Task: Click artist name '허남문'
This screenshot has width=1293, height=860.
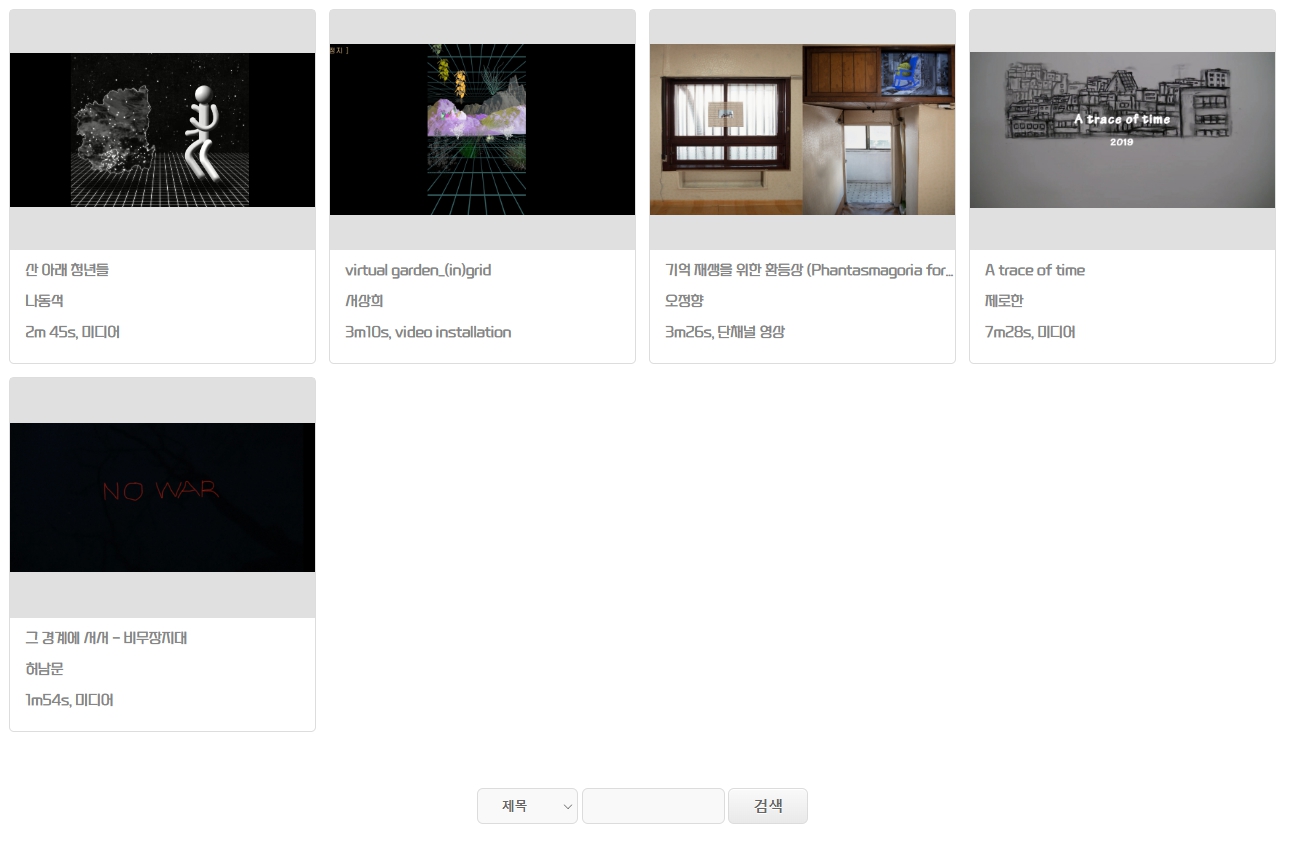Action: pyautogui.click(x=44, y=669)
